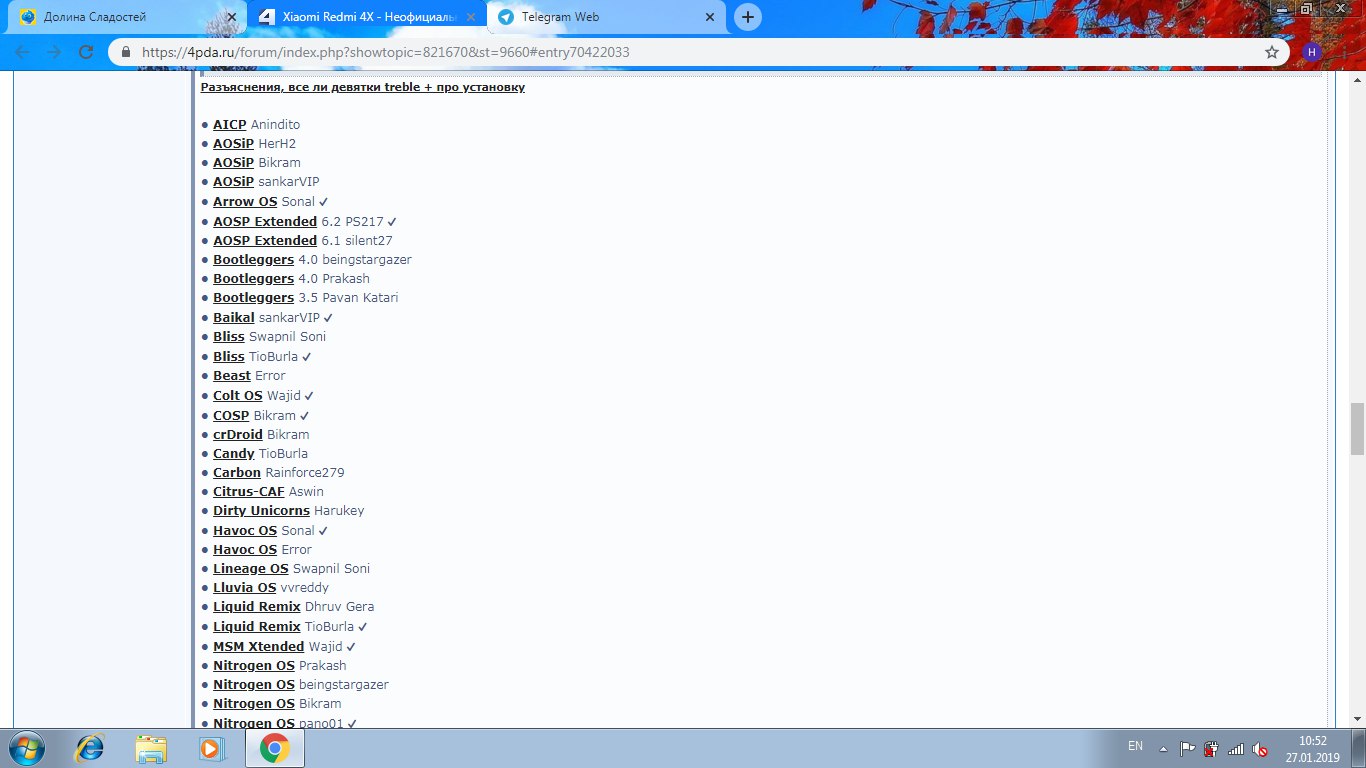The height and width of the screenshot is (768, 1366).
Task: Open Havoc OS Error link
Action: 245,549
